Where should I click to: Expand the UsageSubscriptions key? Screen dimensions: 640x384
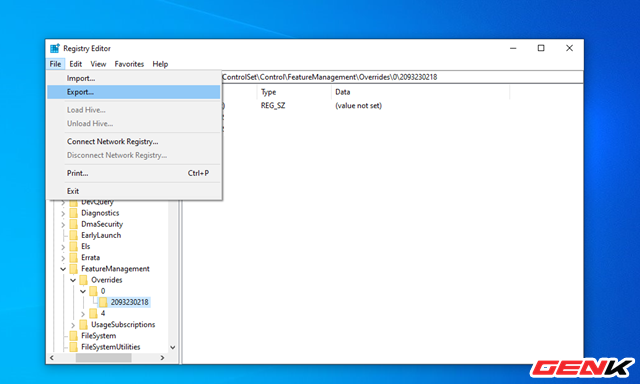73,325
